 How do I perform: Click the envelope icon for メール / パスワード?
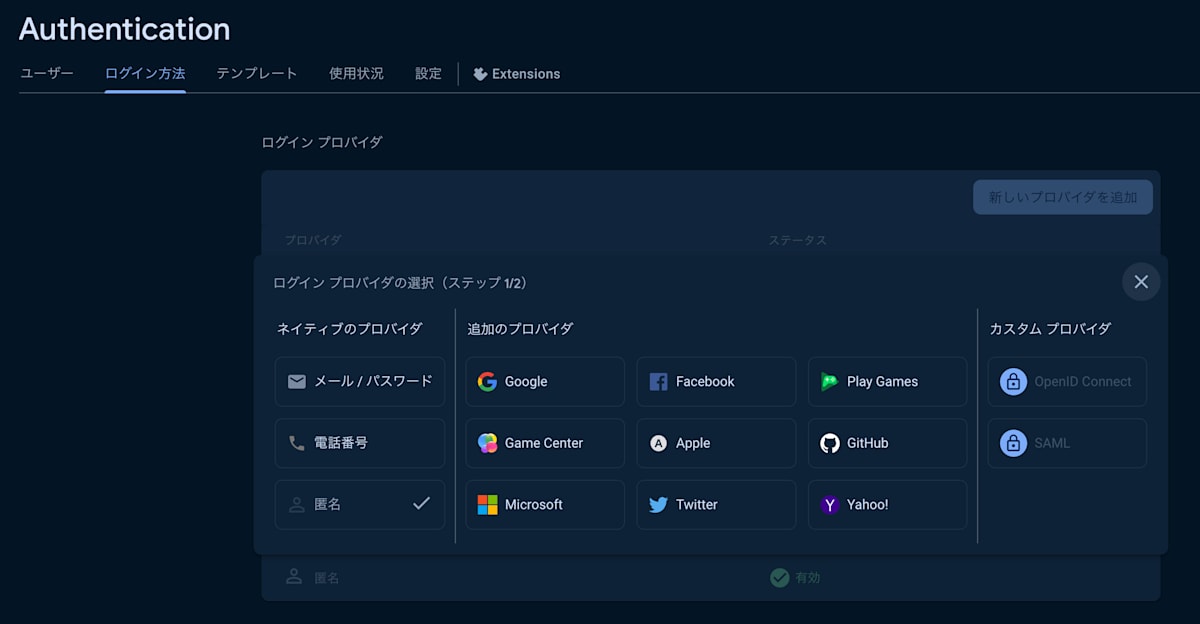(296, 382)
